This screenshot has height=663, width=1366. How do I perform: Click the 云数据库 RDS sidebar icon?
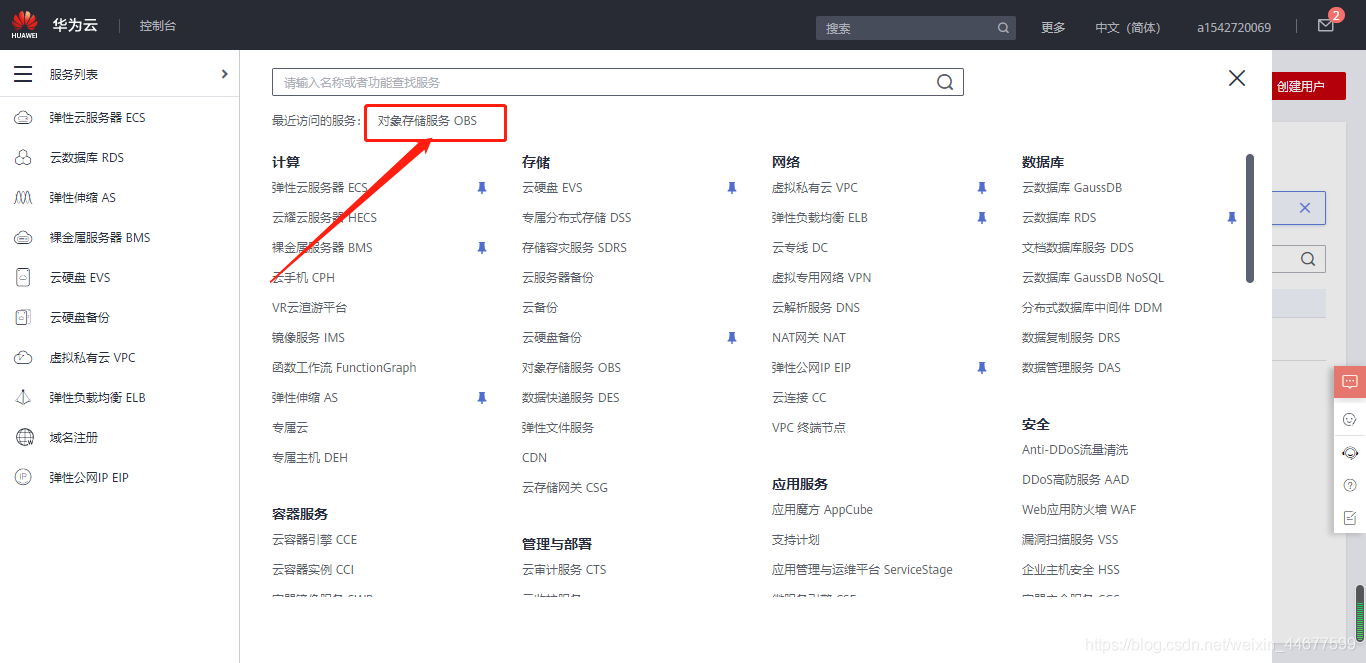[23, 158]
